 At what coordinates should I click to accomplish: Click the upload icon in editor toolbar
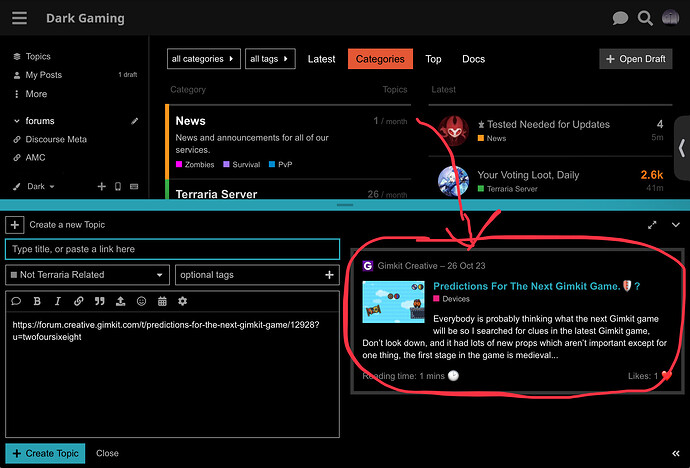tap(120, 301)
